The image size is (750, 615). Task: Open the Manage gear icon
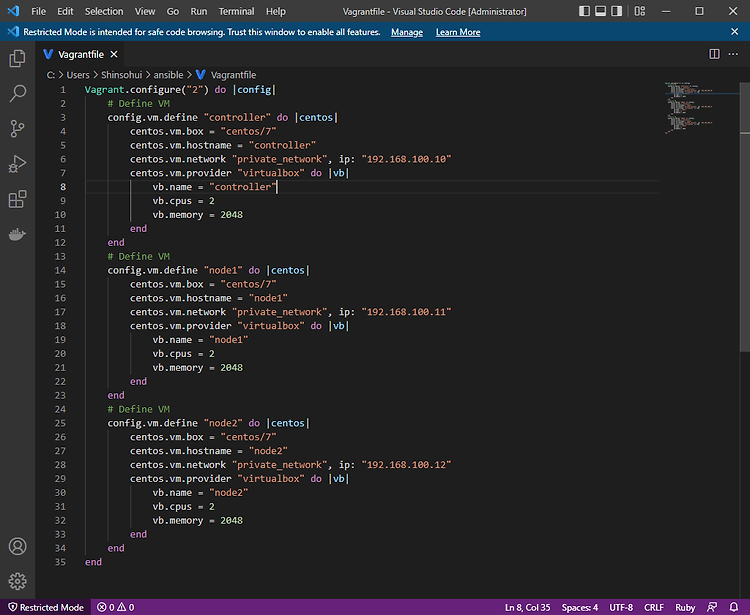[x=17, y=581]
